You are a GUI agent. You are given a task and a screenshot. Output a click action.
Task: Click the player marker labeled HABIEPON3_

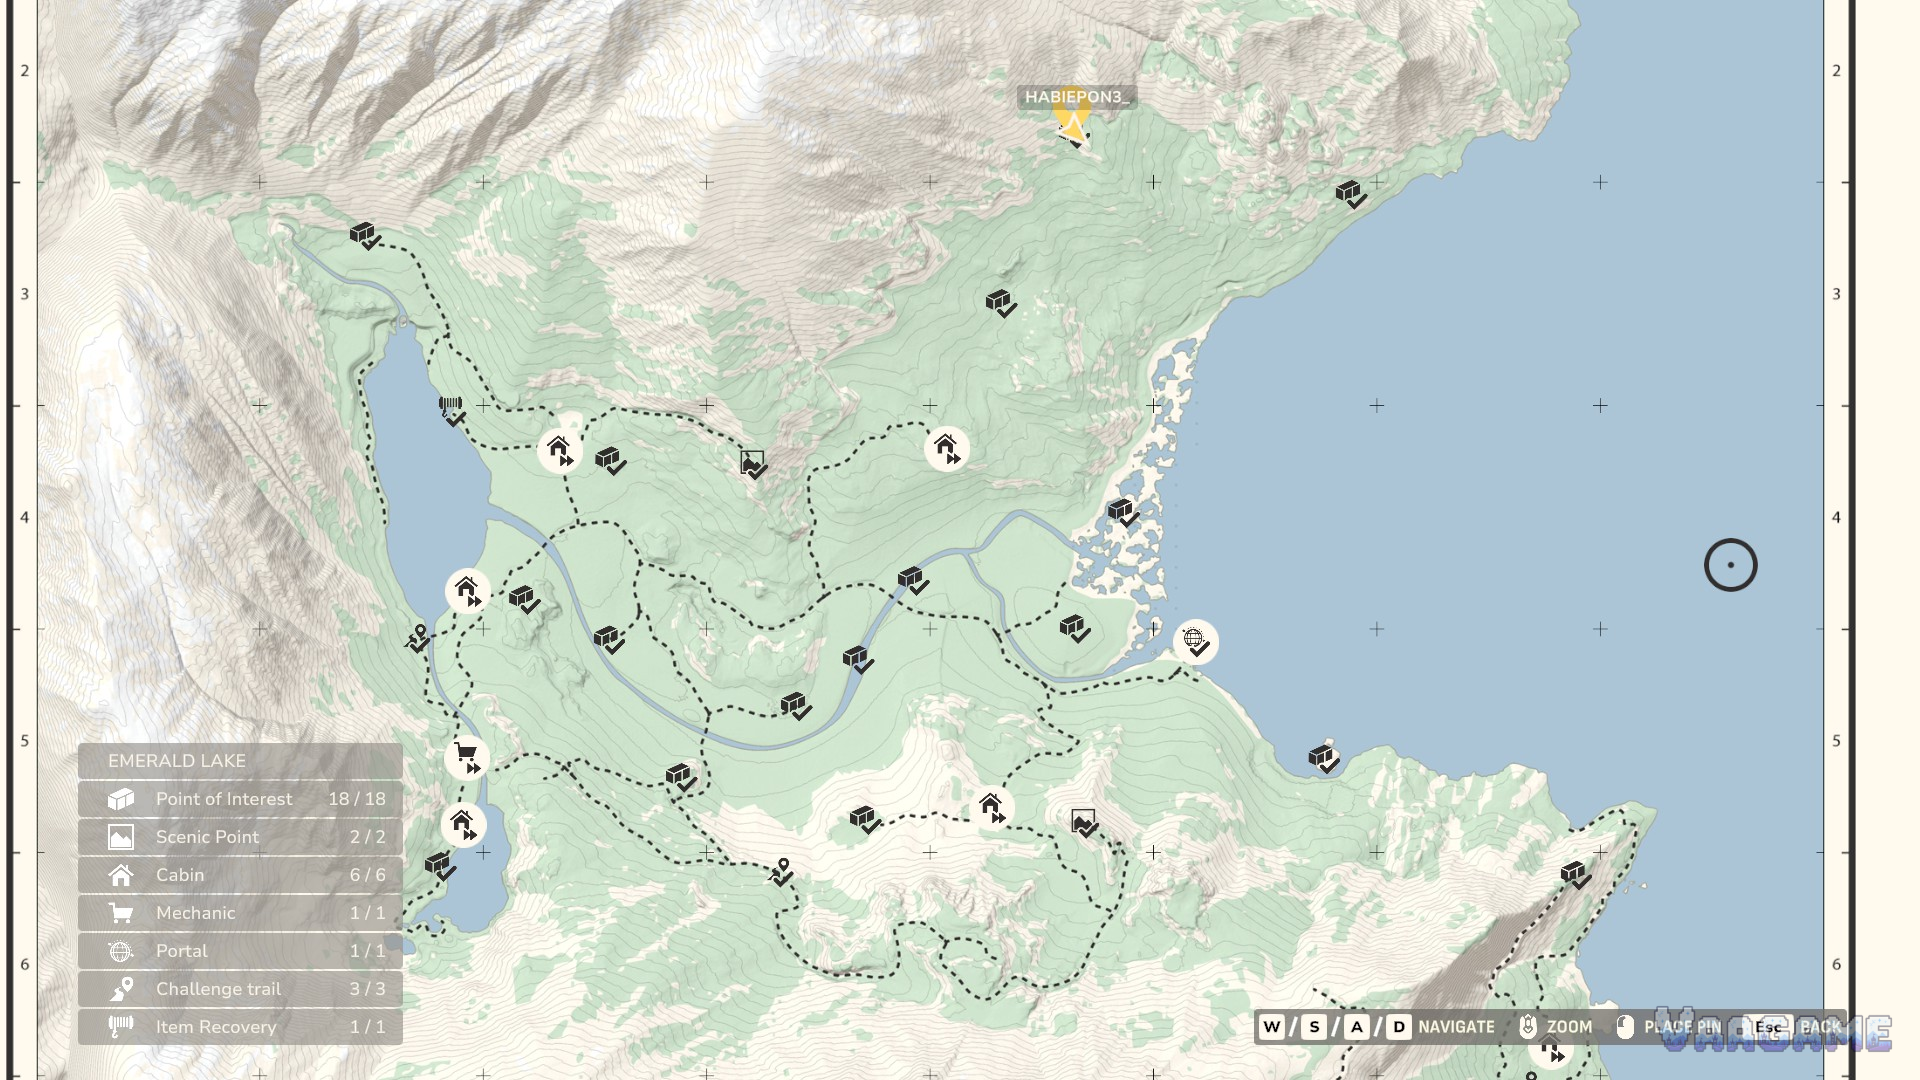point(1073,120)
